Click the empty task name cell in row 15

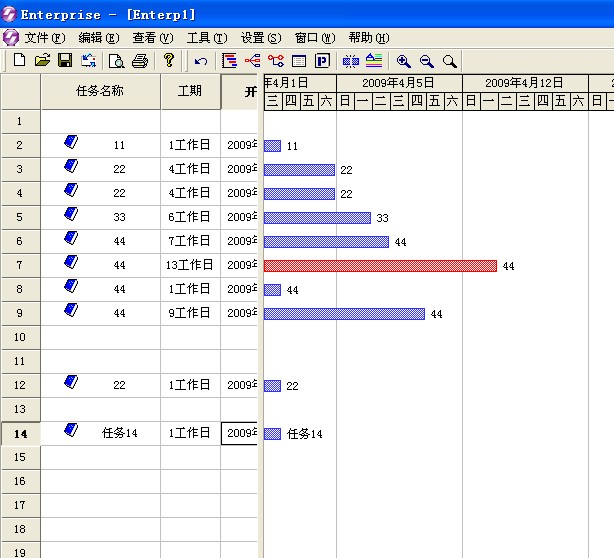click(x=101, y=457)
